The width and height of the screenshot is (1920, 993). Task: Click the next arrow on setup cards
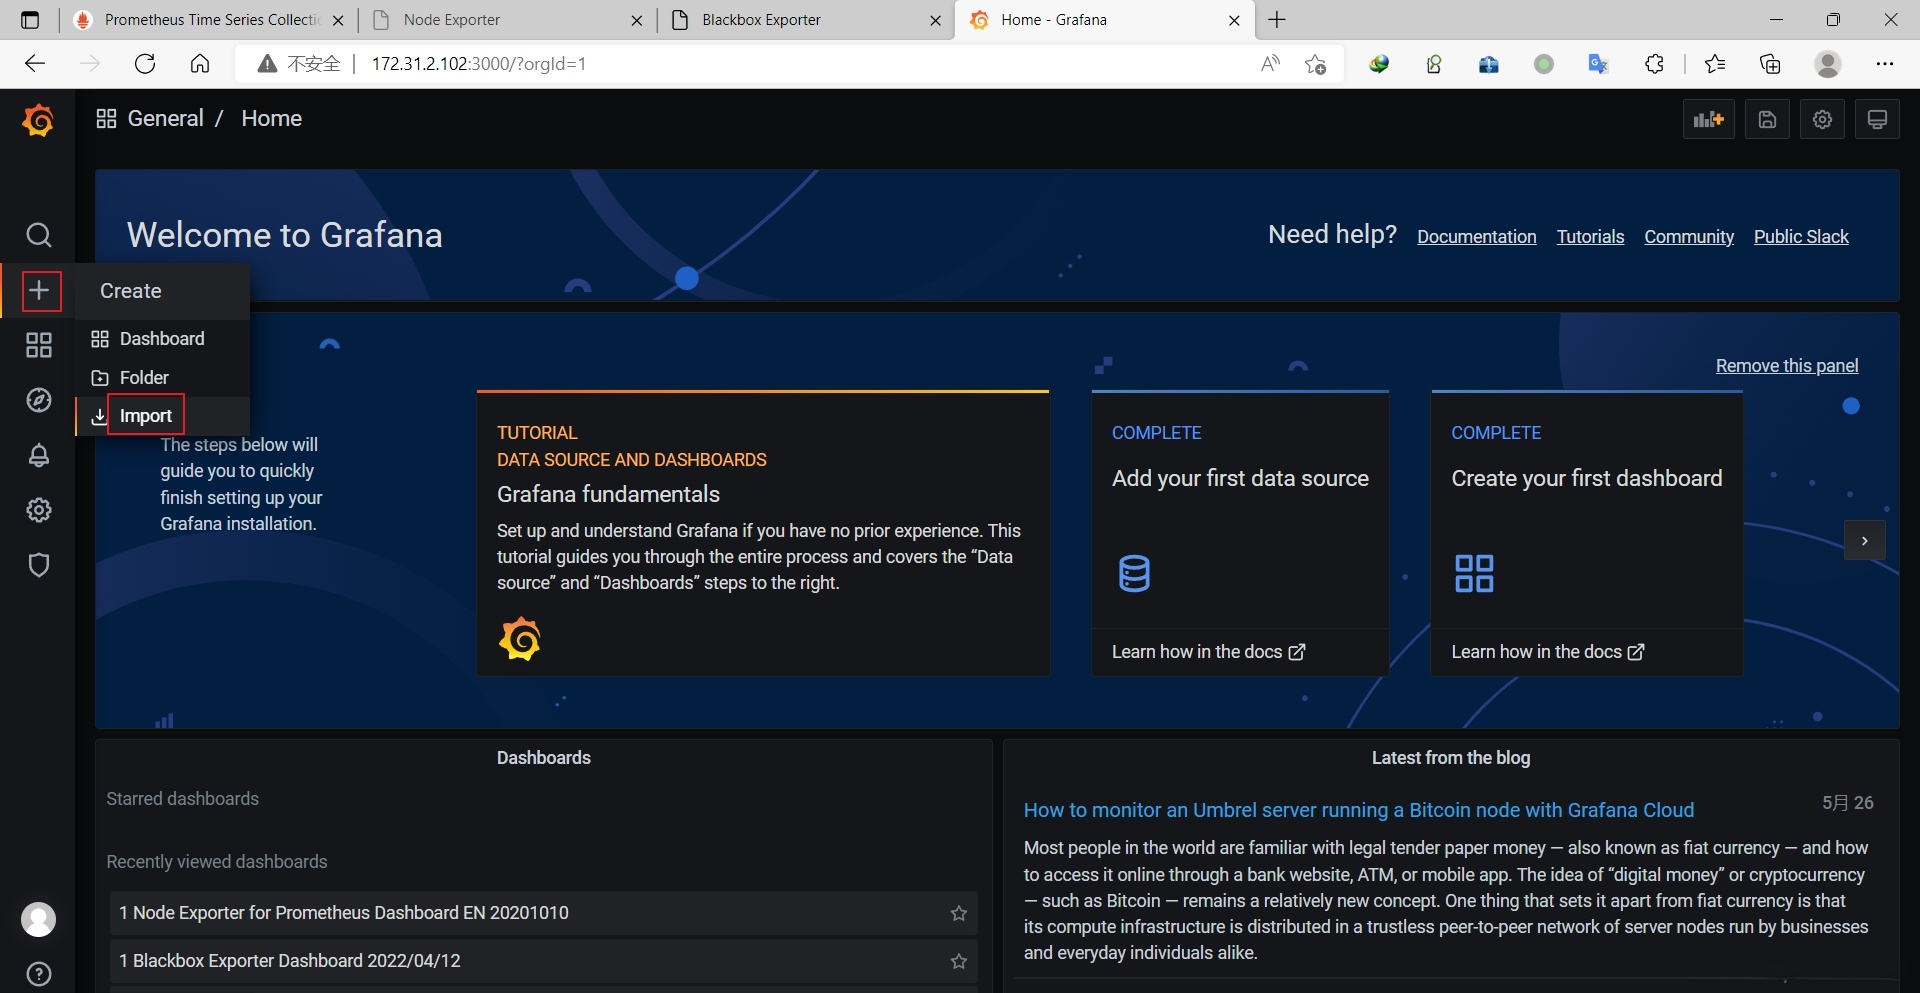tap(1865, 541)
